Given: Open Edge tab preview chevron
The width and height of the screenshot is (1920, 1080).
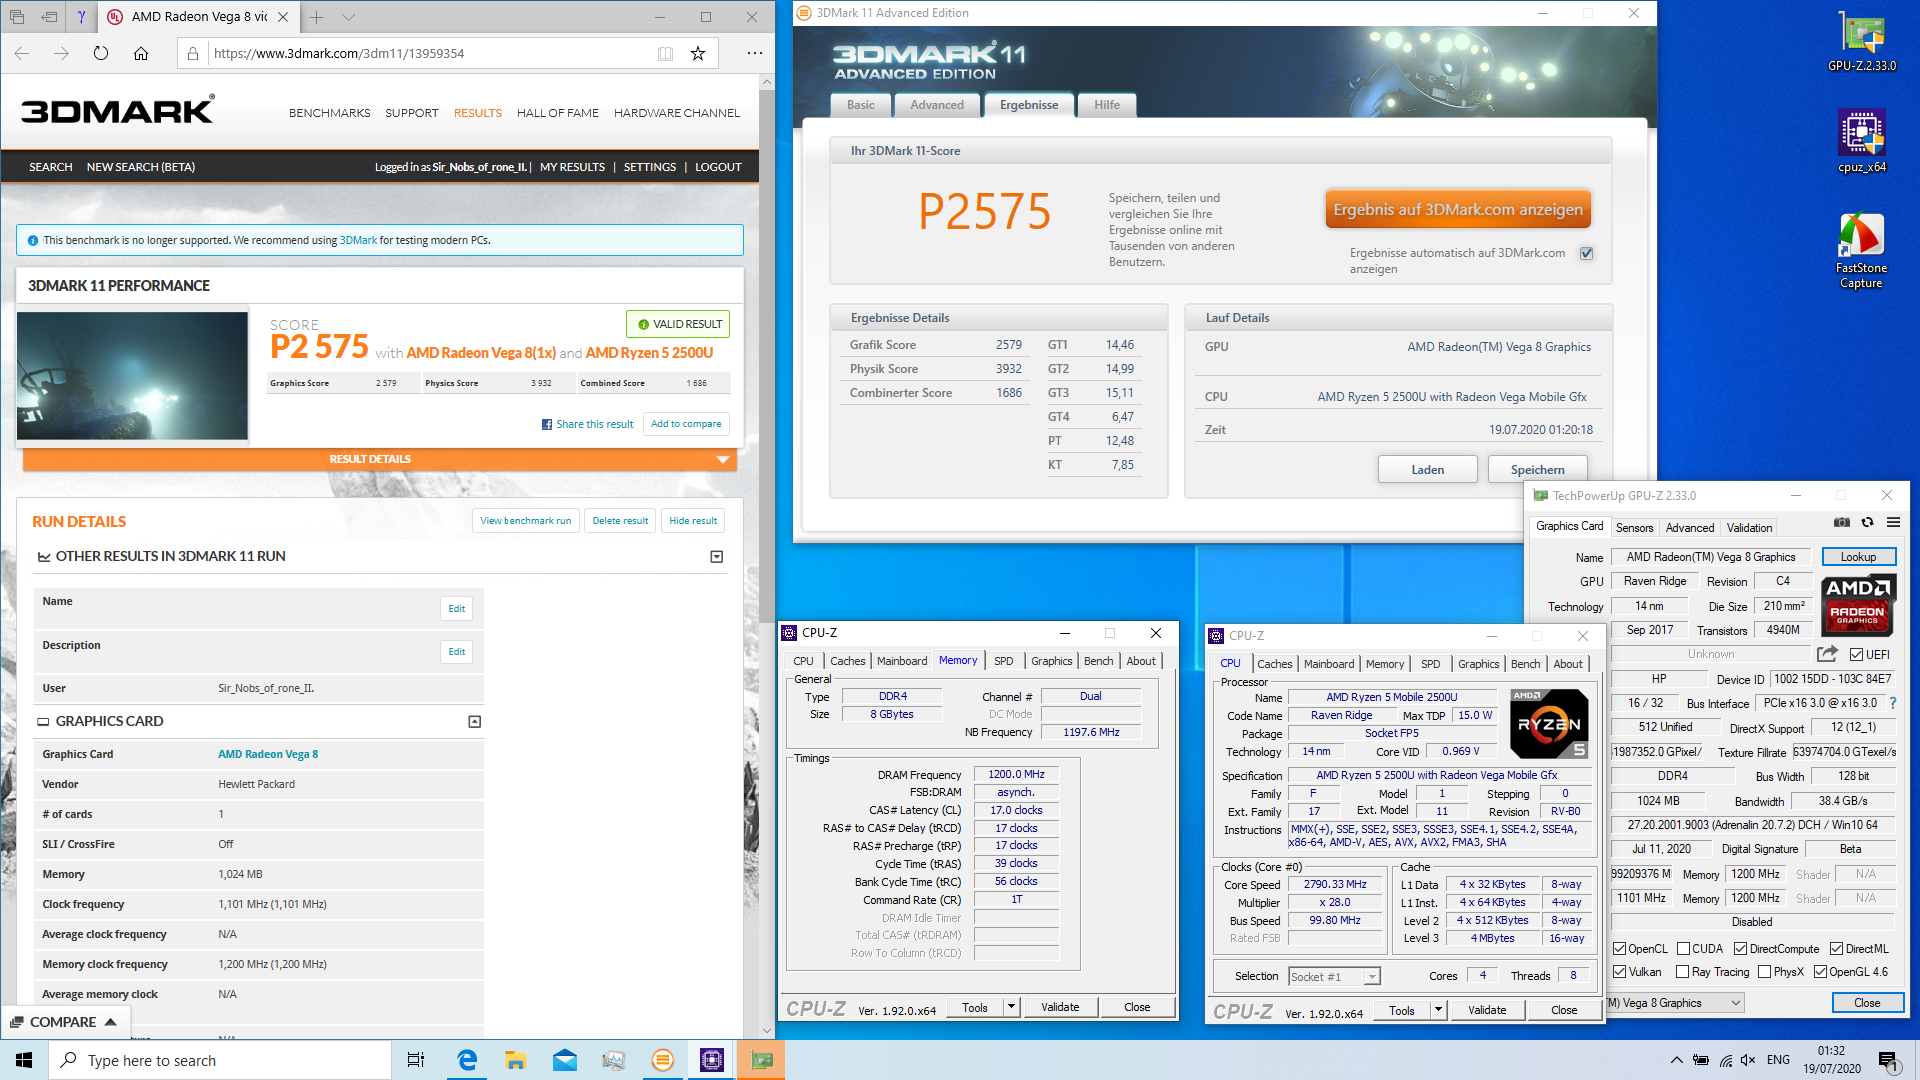Looking at the screenshot, I should coord(348,17).
